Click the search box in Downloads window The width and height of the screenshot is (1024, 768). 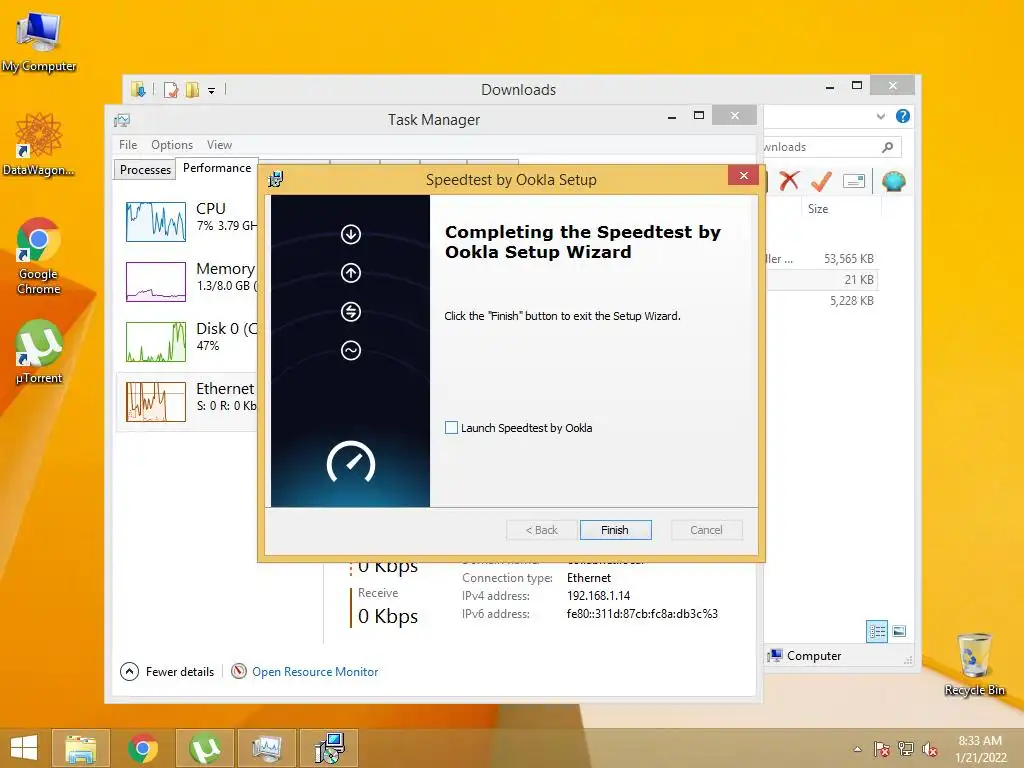click(x=832, y=147)
